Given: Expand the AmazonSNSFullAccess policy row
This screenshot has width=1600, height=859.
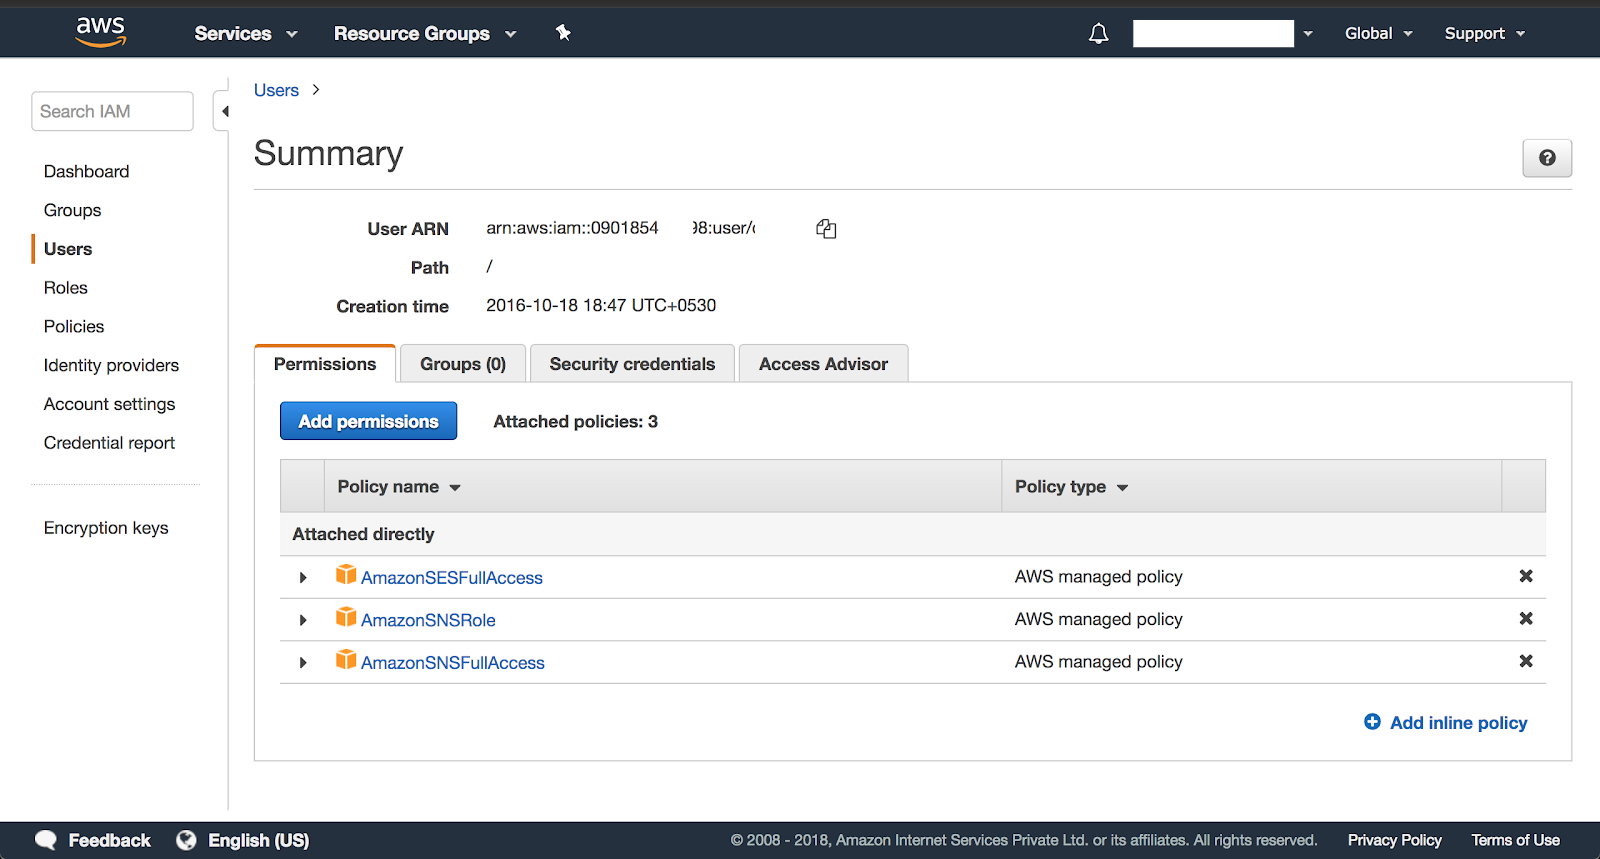Looking at the screenshot, I should click(303, 663).
